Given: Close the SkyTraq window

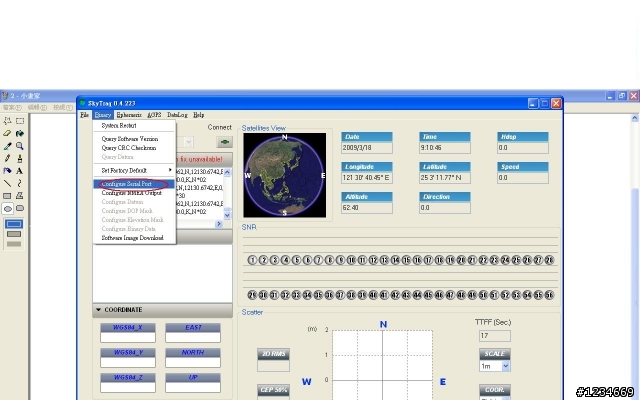Looking at the screenshot, I should (x=556, y=103).
